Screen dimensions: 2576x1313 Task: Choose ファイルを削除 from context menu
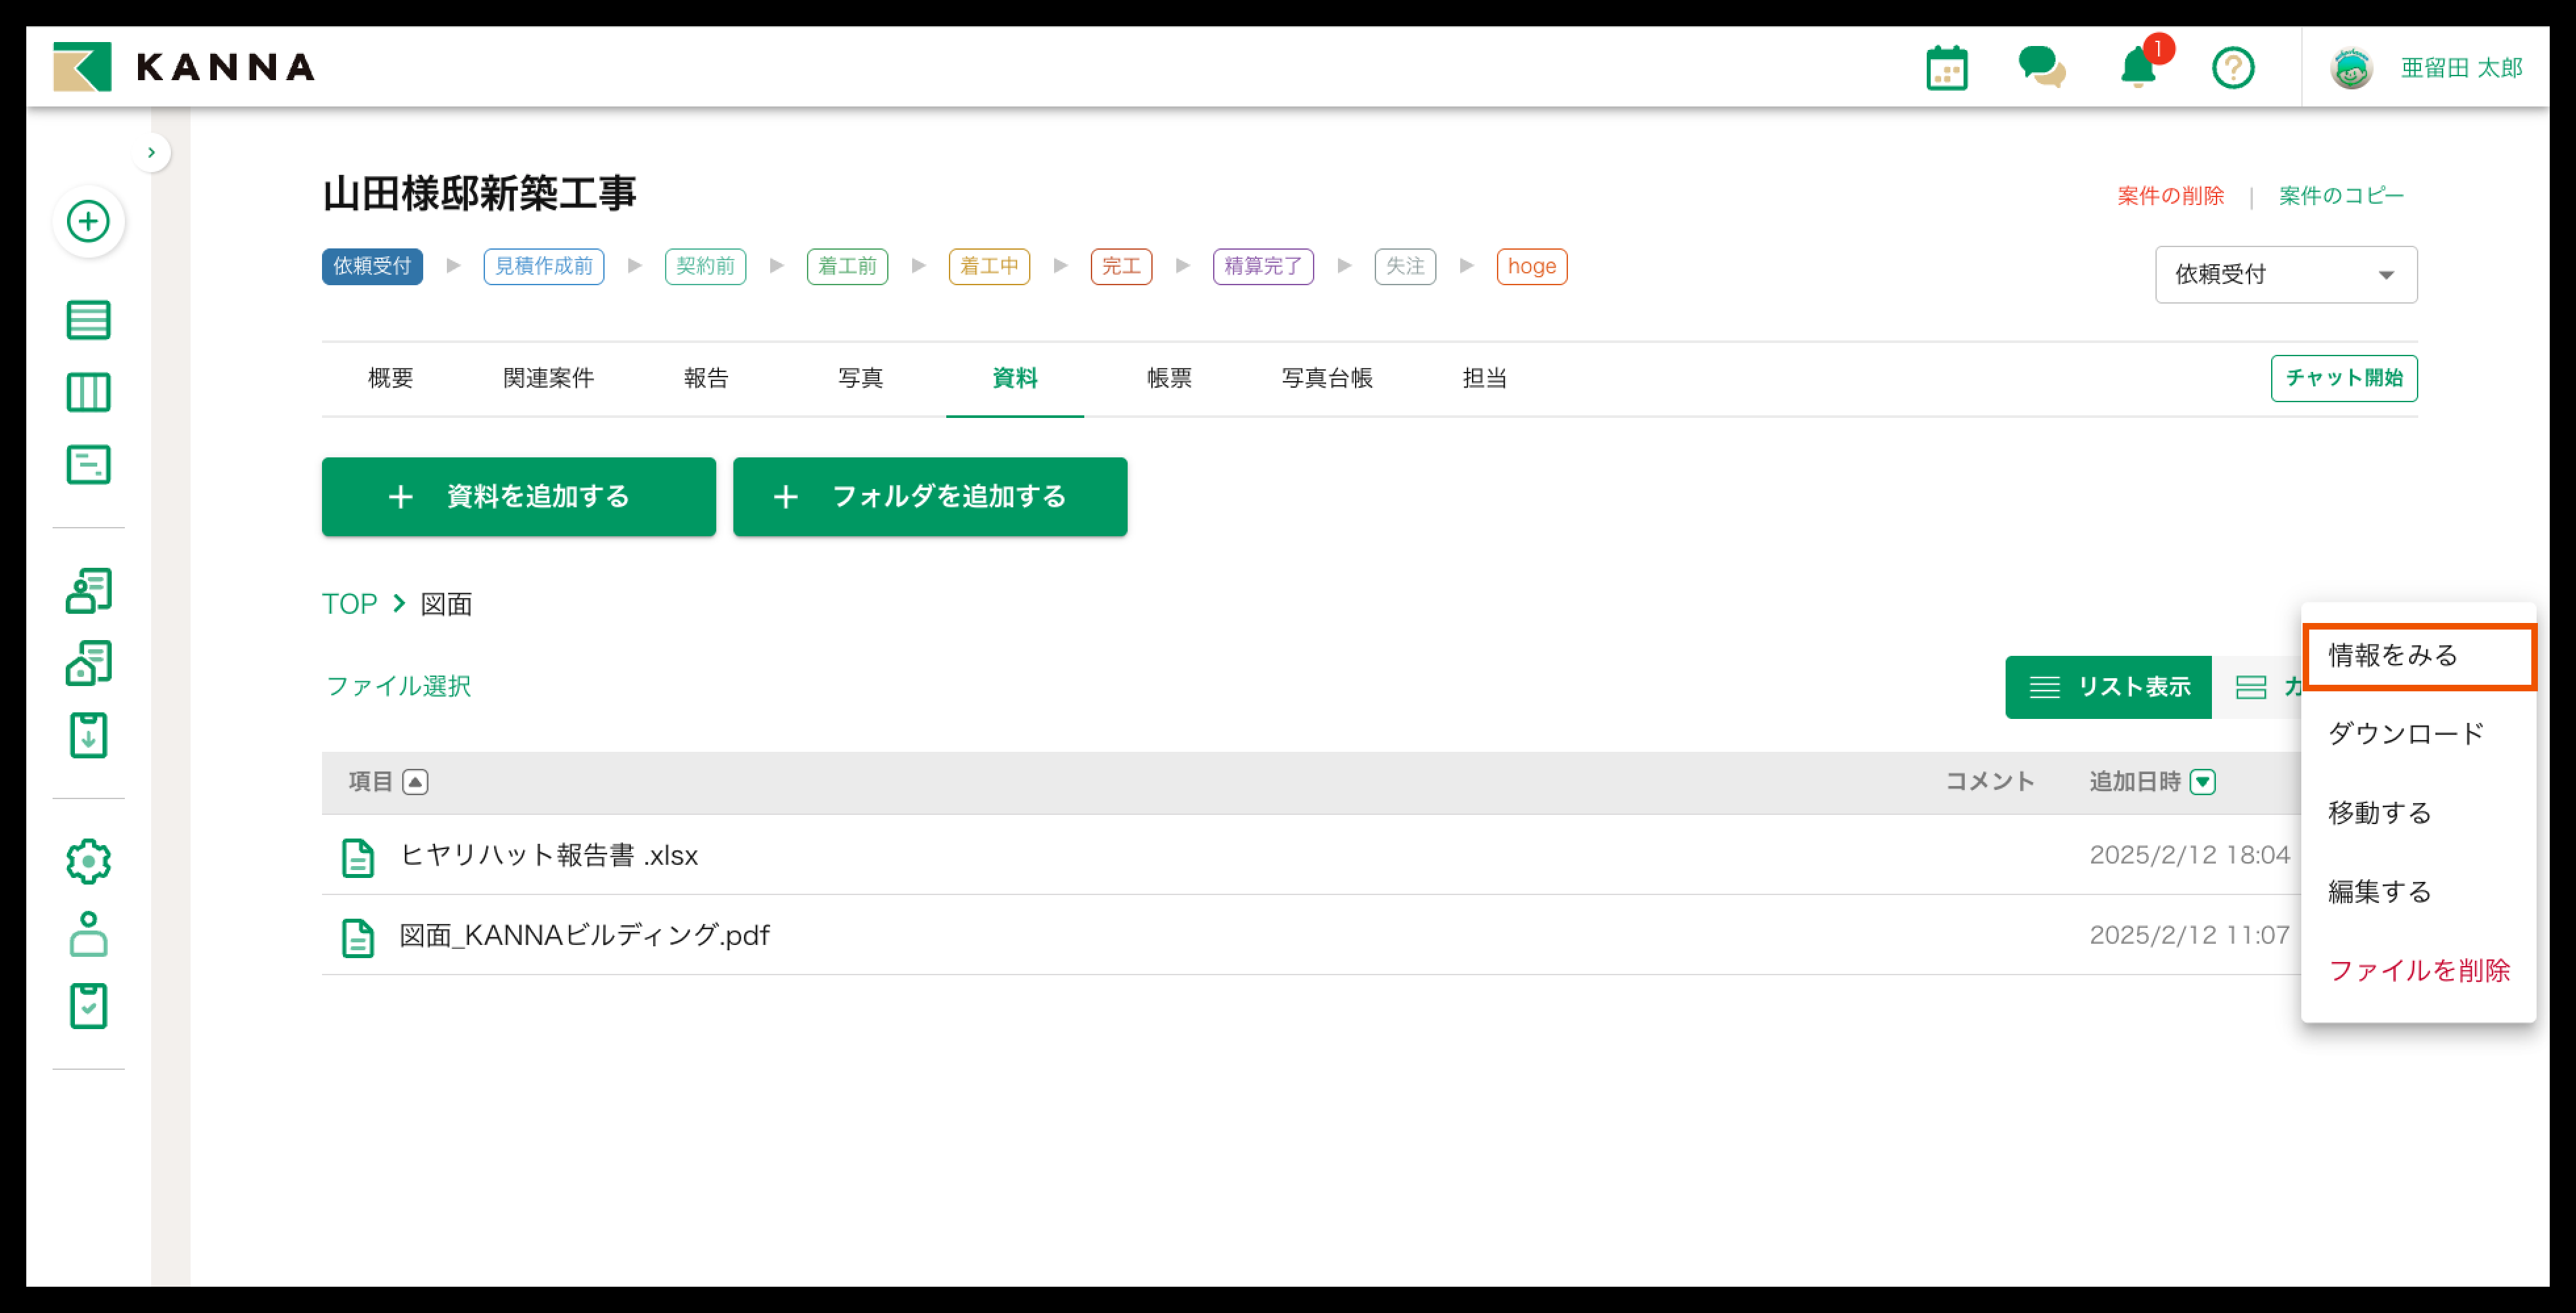[2418, 971]
